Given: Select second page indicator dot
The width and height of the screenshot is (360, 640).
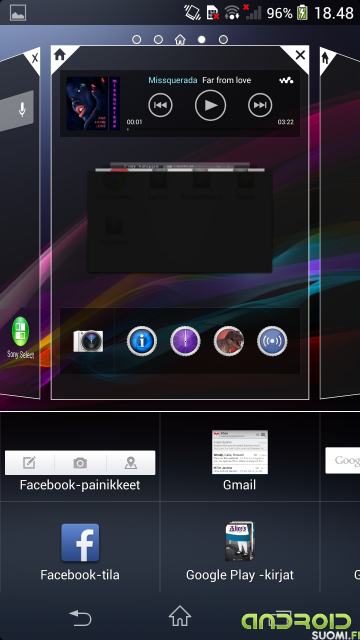Looking at the screenshot, I should 158,40.
